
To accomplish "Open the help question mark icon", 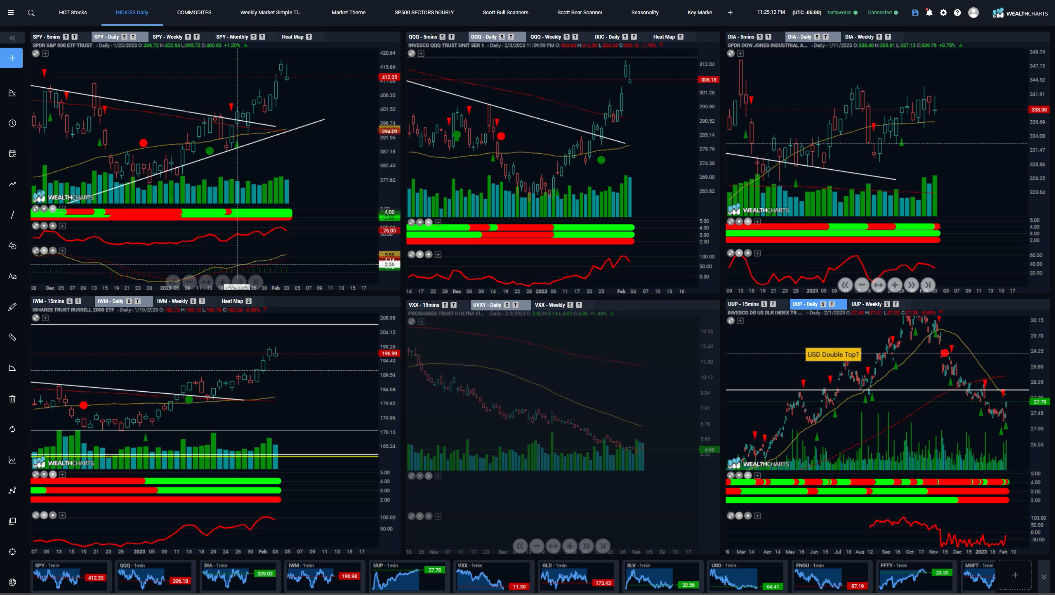I will (x=957, y=12).
